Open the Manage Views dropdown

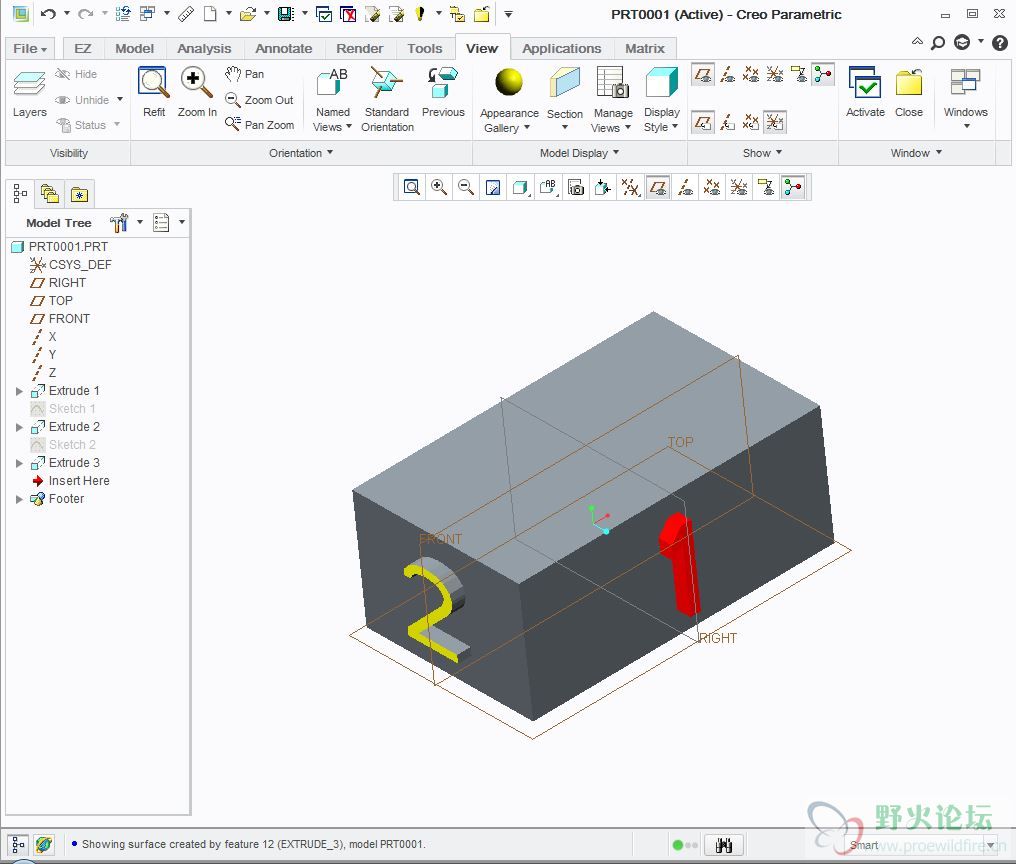point(612,120)
